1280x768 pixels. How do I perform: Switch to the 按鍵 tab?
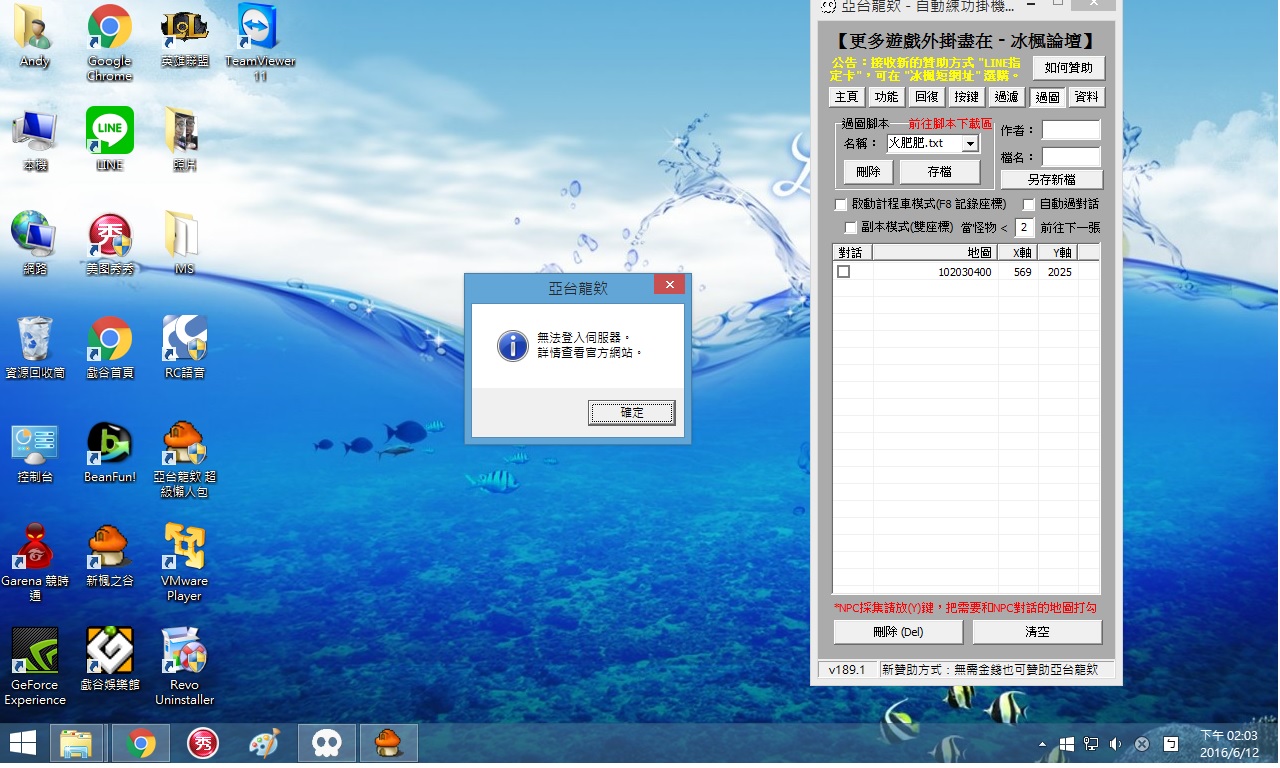pos(966,97)
